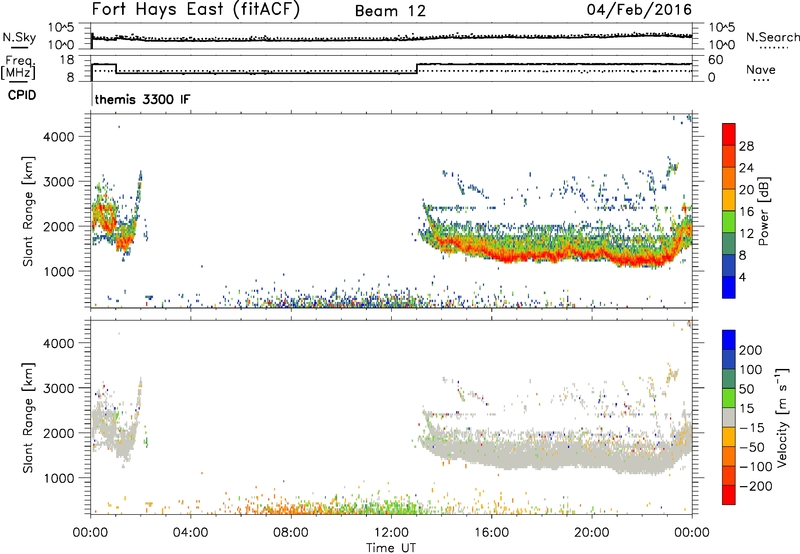Click 'Slant Range [km]' label of velocity panel
Screen dimensions: 800x554
[x=28, y=417]
